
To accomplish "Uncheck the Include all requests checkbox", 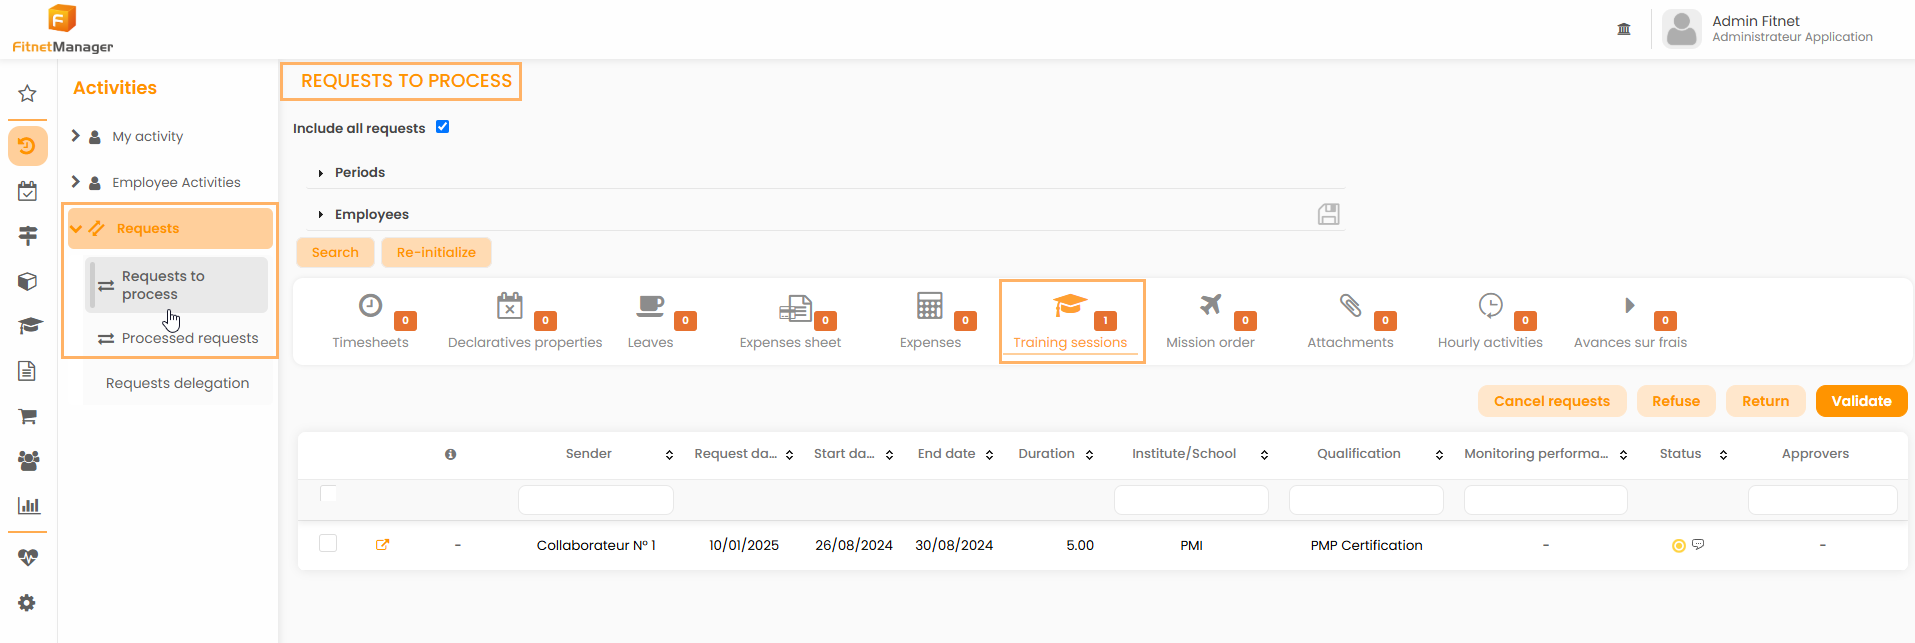I will click(x=443, y=127).
